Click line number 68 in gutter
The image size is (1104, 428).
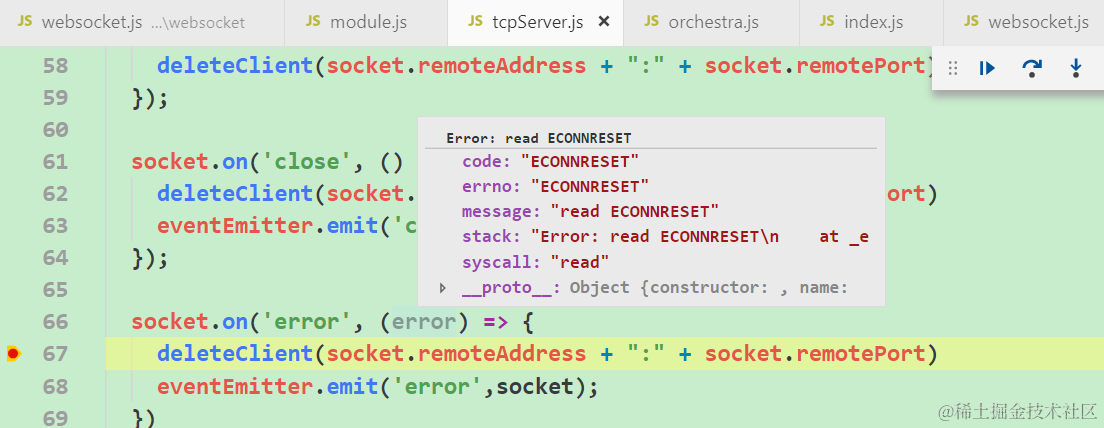pos(56,386)
